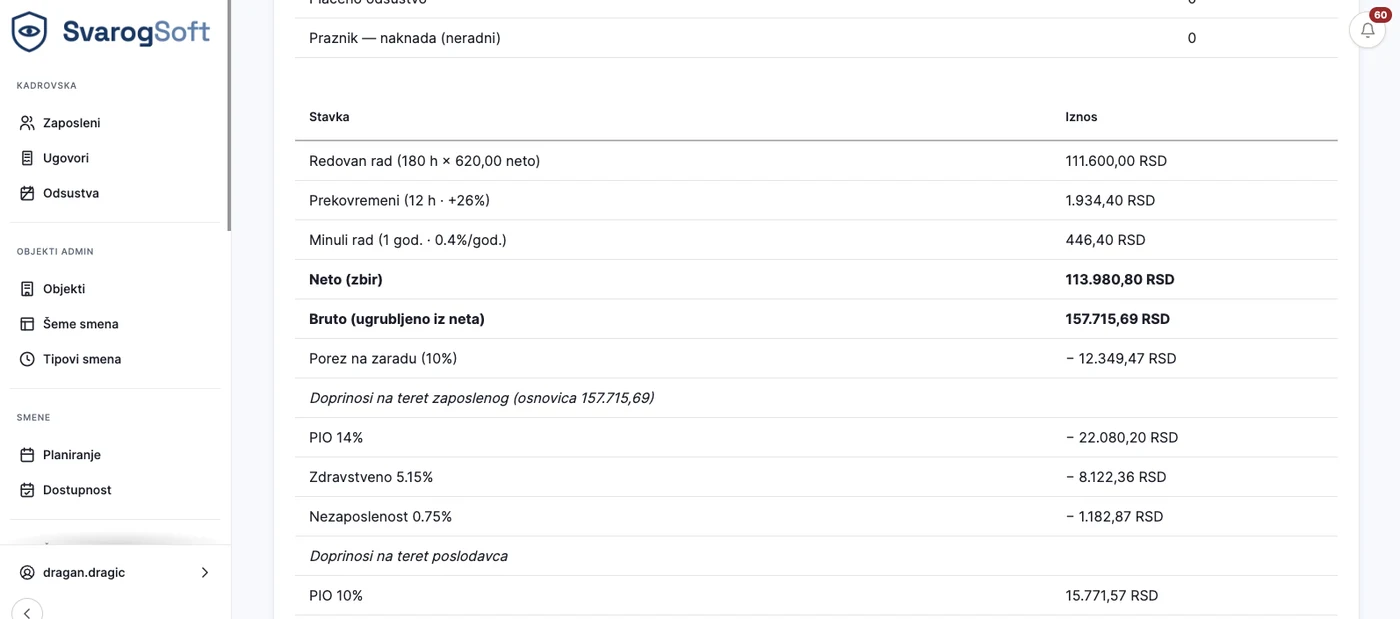This screenshot has width=1400, height=619.
Task: Collapse the sidebar with the bottom arrow
Action: tap(27, 612)
